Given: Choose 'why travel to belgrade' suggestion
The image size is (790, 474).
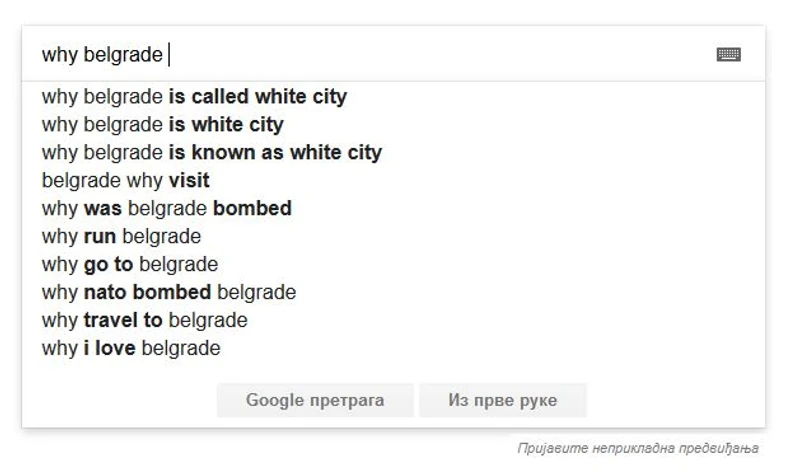Looking at the screenshot, I should point(144,321).
